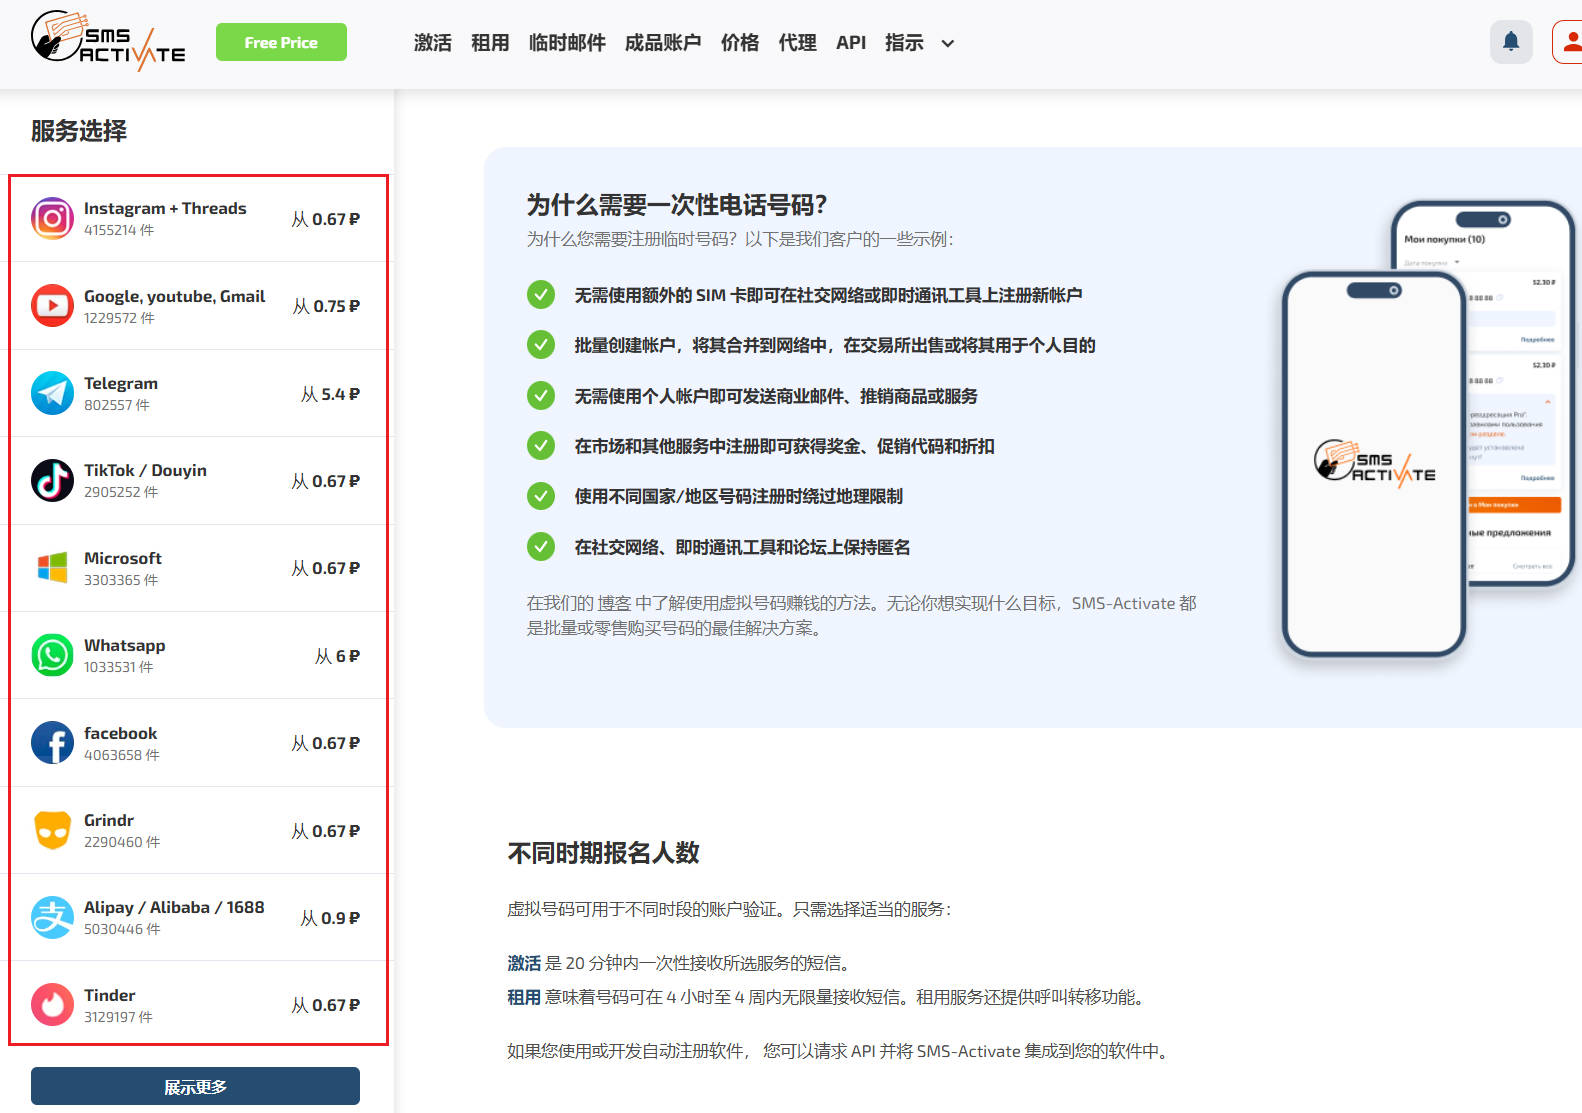Image resolution: width=1582 pixels, height=1113 pixels.
Task: Click the heading 为什么需要一次性电话号码?
Action: 677,205
